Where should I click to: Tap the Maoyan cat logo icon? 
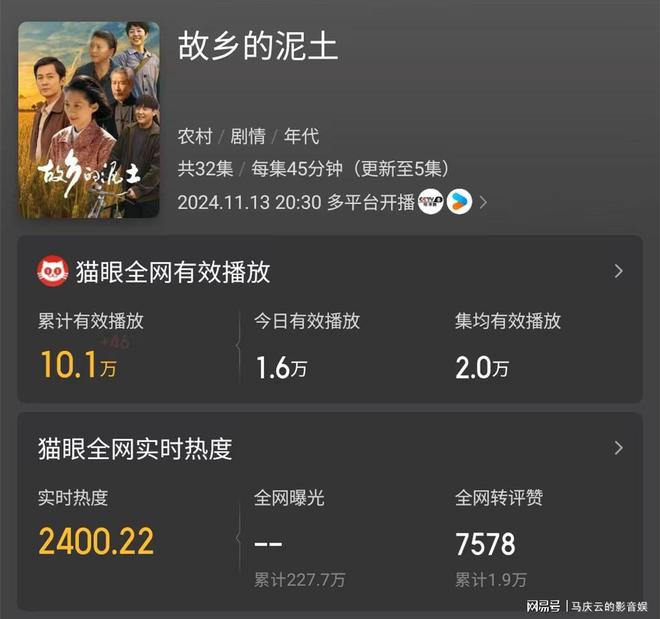53,271
